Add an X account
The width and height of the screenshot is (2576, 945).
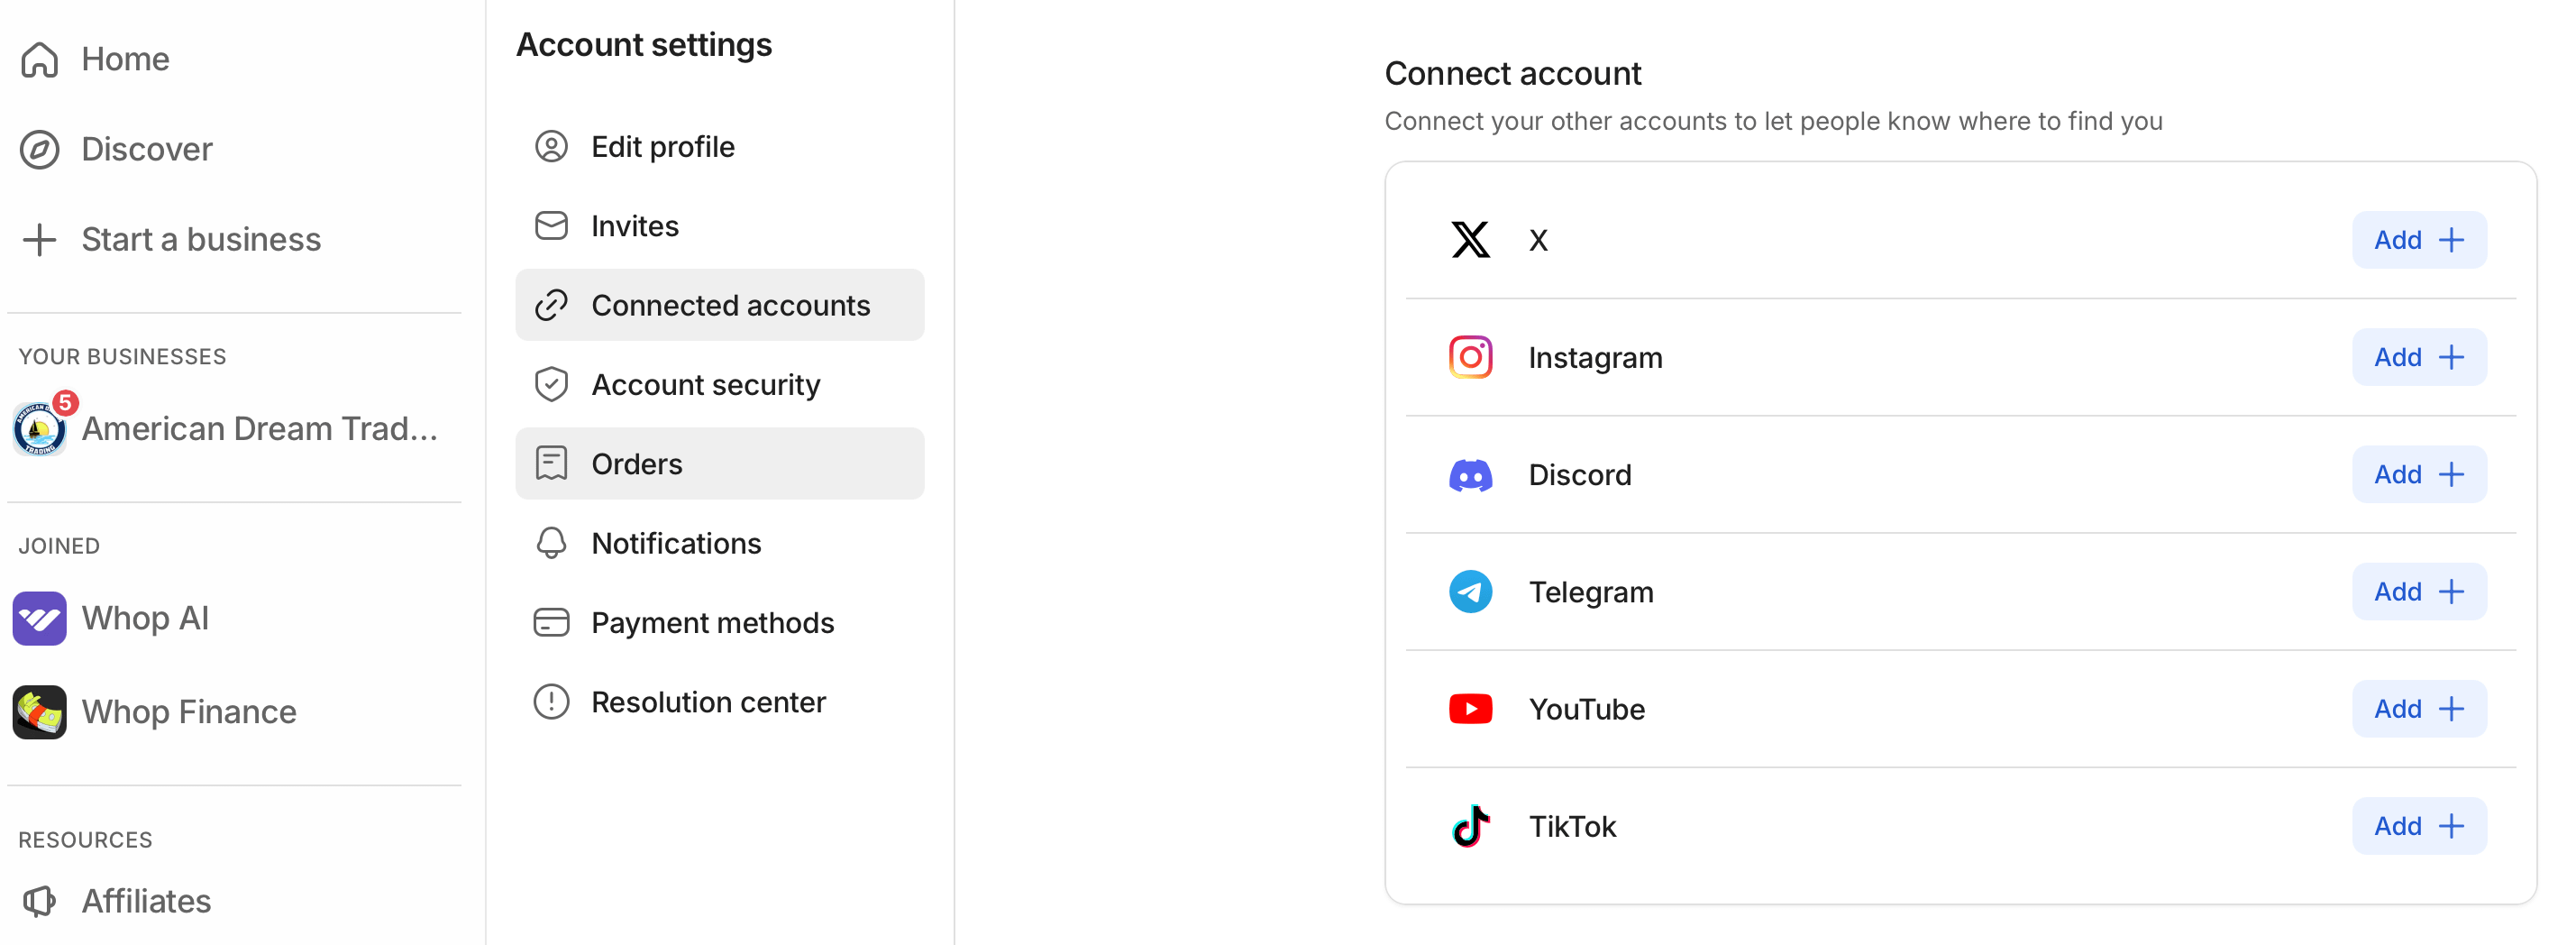click(x=2419, y=240)
